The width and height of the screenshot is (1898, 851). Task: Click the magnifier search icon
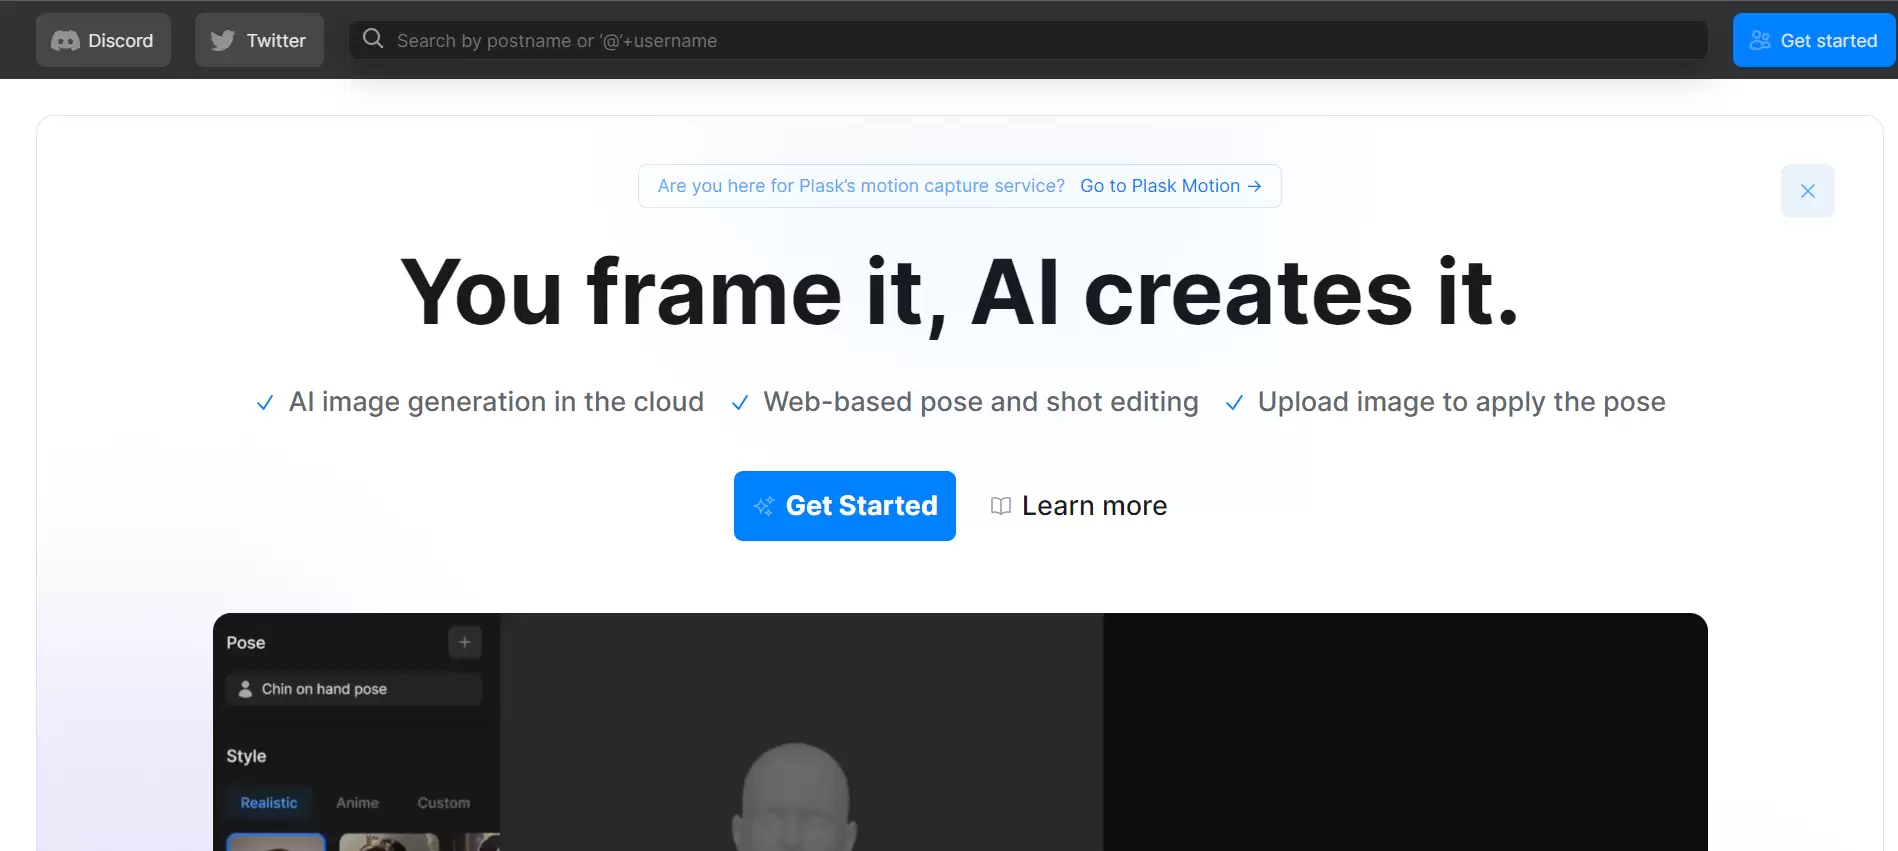[373, 39]
